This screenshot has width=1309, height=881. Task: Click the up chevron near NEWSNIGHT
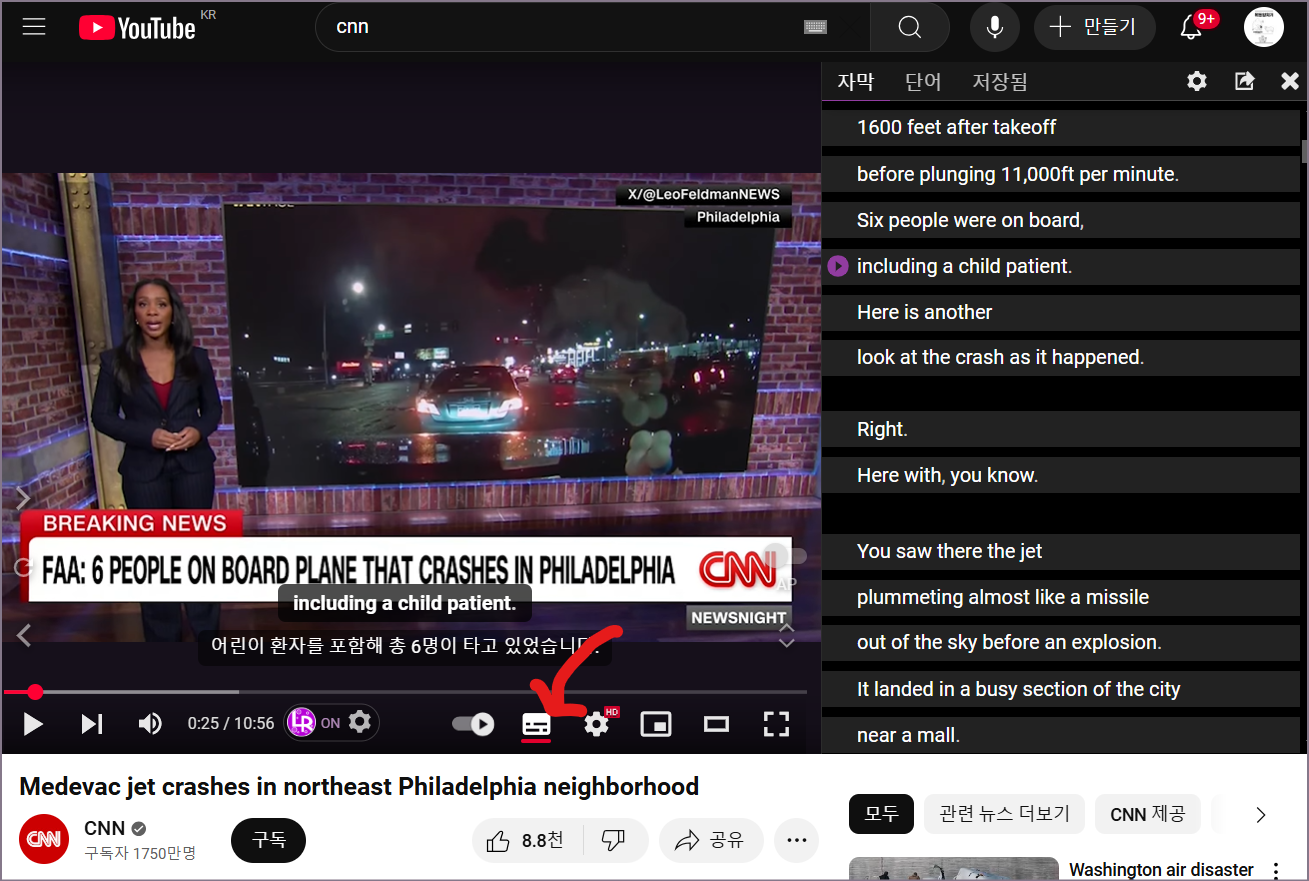[787, 626]
